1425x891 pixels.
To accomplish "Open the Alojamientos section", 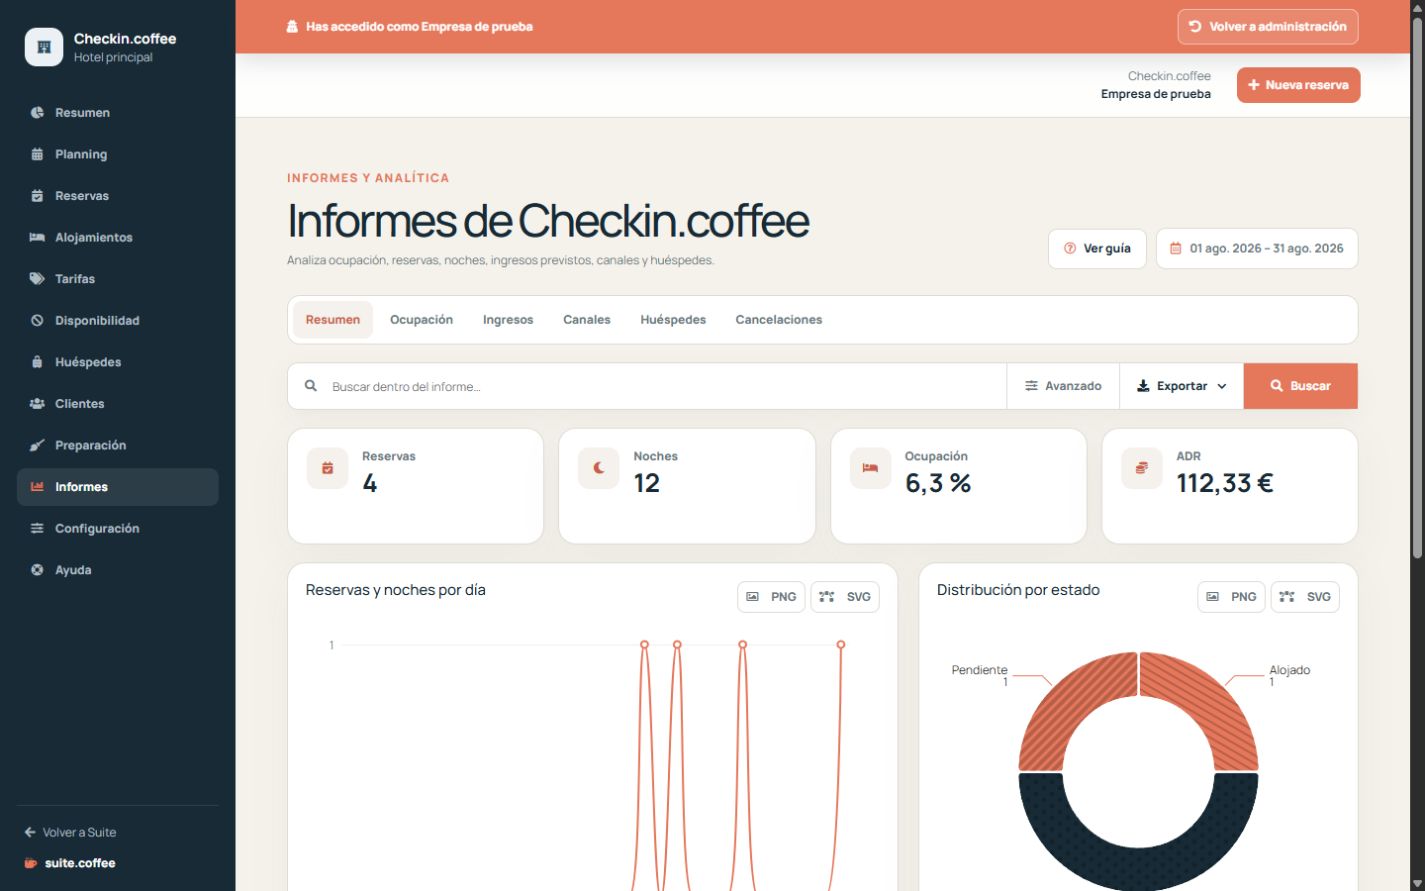I will tap(117, 237).
